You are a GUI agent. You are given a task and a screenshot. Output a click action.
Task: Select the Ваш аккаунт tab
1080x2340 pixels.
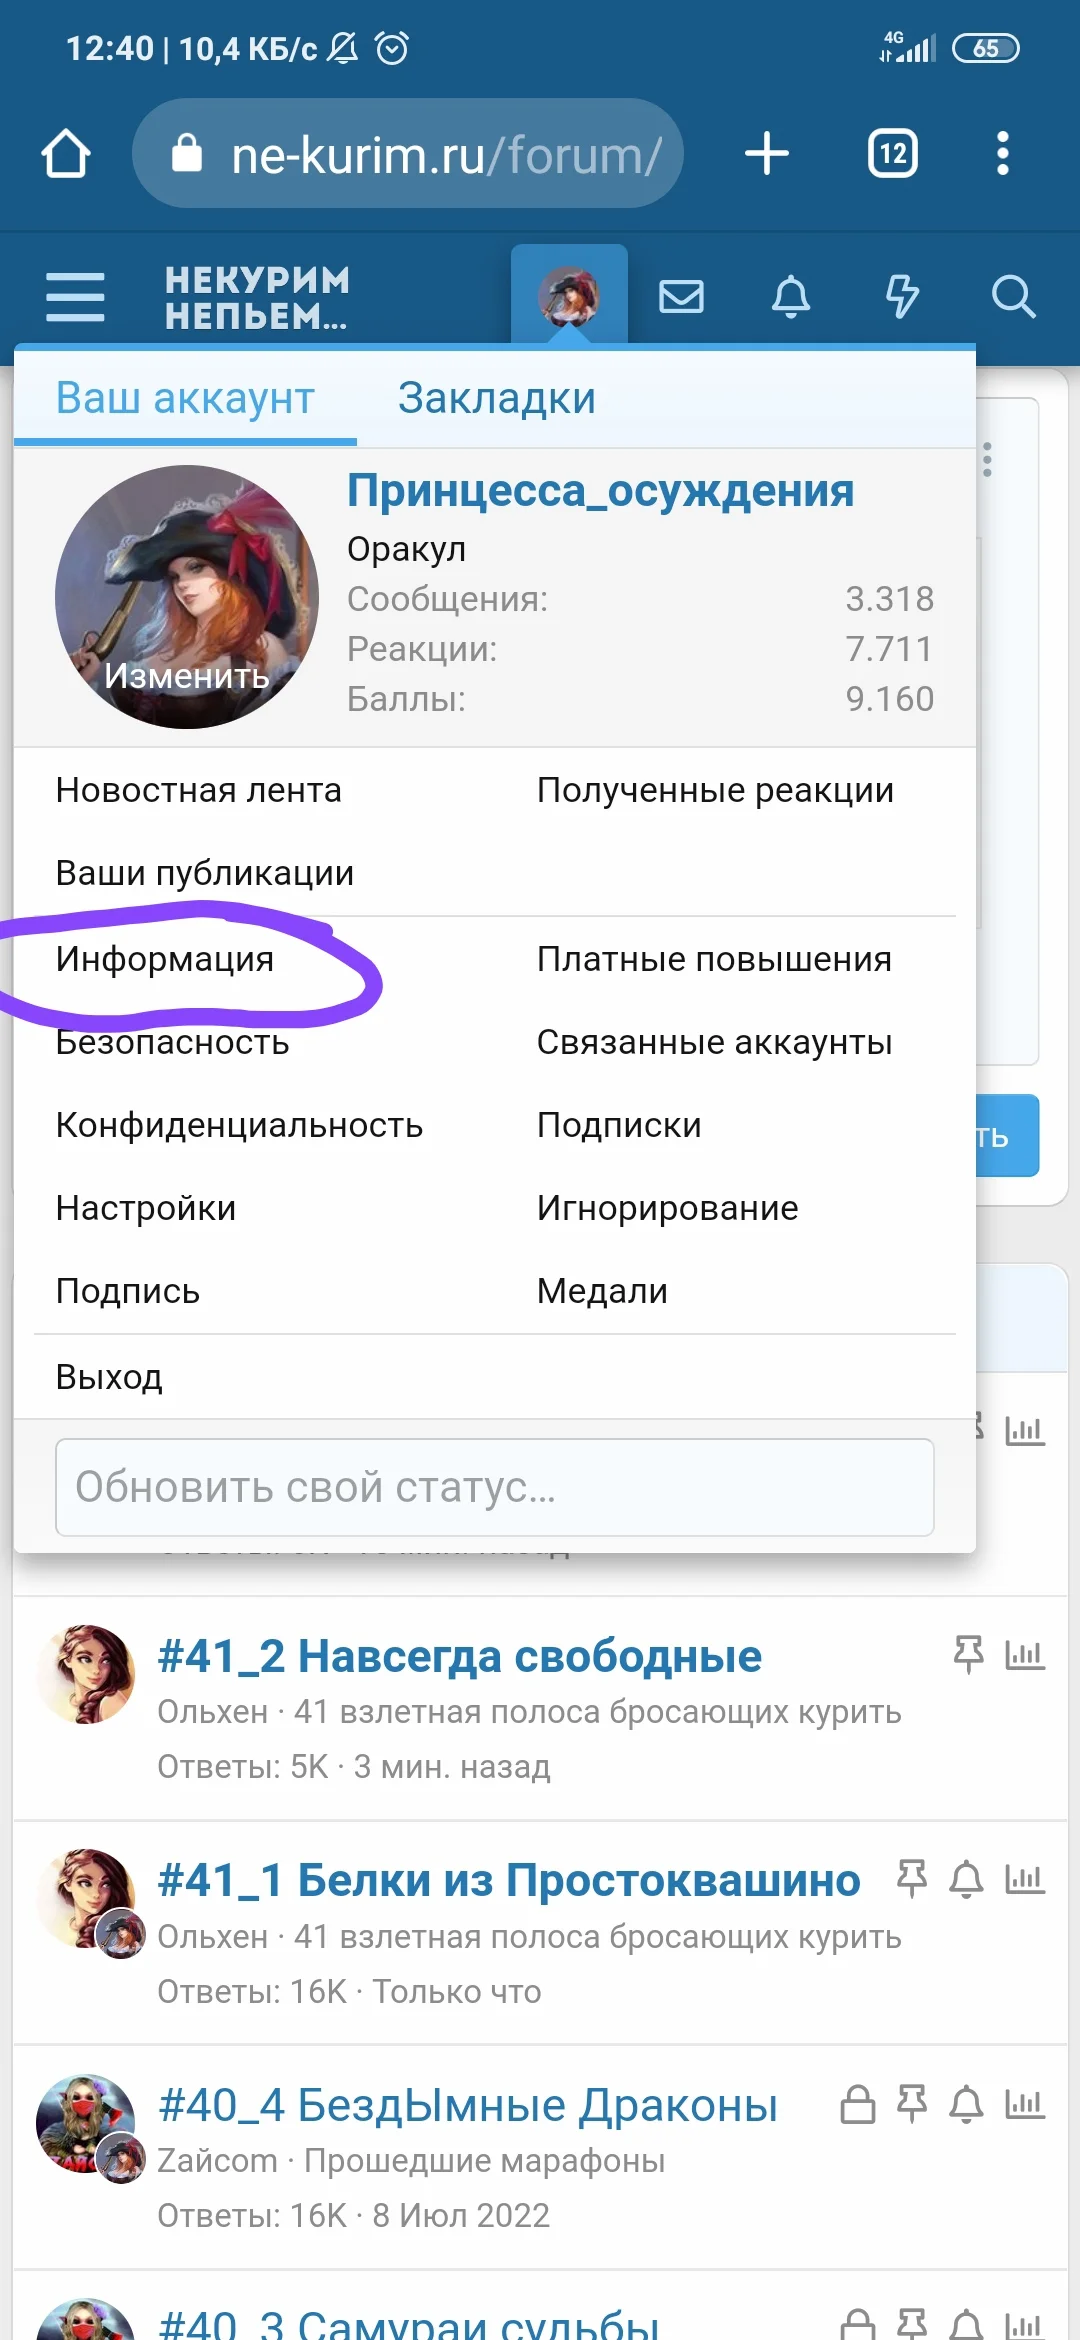(x=185, y=398)
